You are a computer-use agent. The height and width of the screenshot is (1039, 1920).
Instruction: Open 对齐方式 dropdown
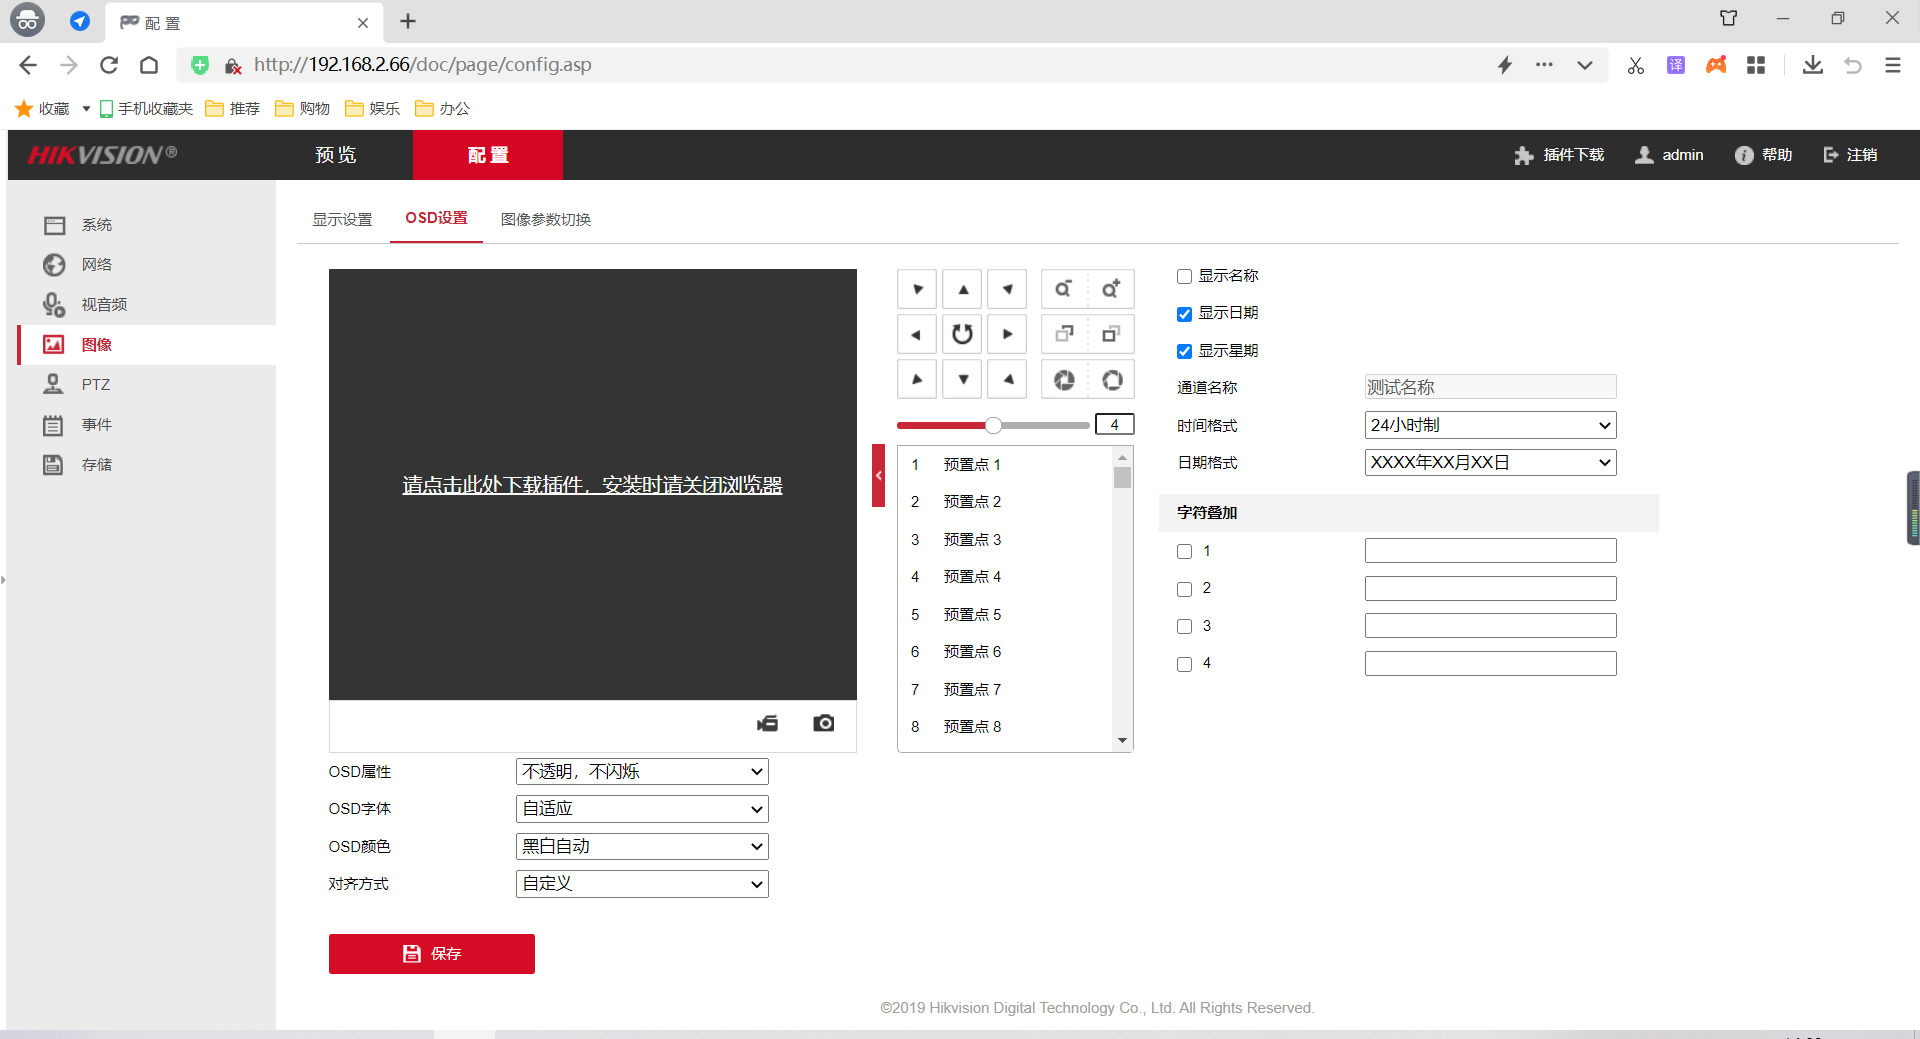click(642, 884)
